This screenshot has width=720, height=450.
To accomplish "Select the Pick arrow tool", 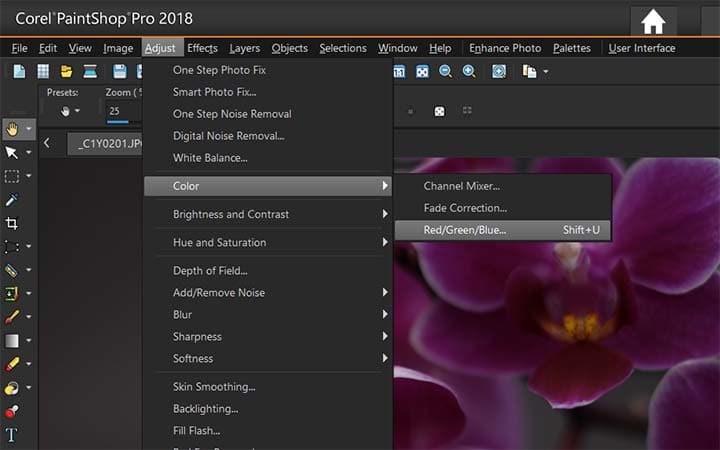I will [11, 152].
